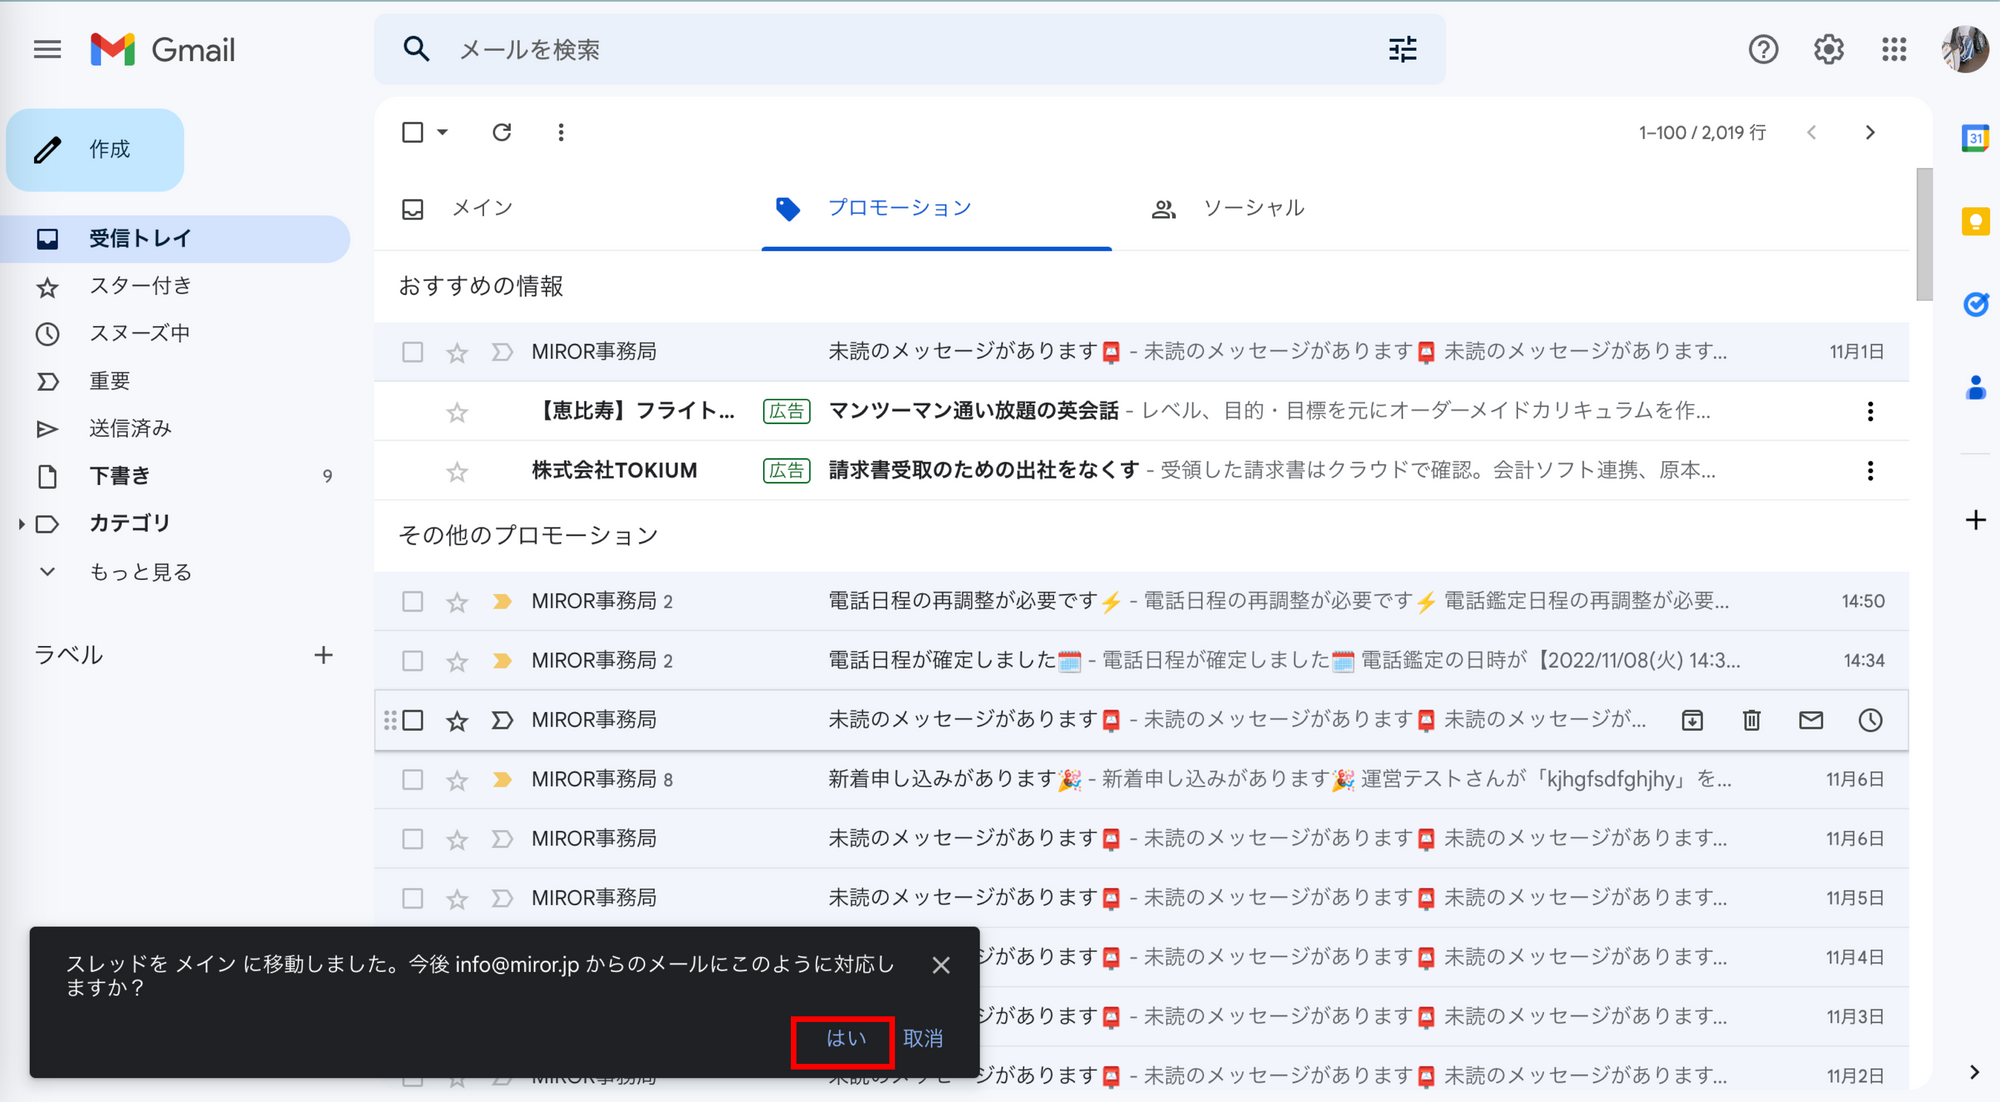Image resolution: width=2000 pixels, height=1102 pixels.
Task: Click the 1–100 / 2,019 行 counter
Action: point(1702,132)
